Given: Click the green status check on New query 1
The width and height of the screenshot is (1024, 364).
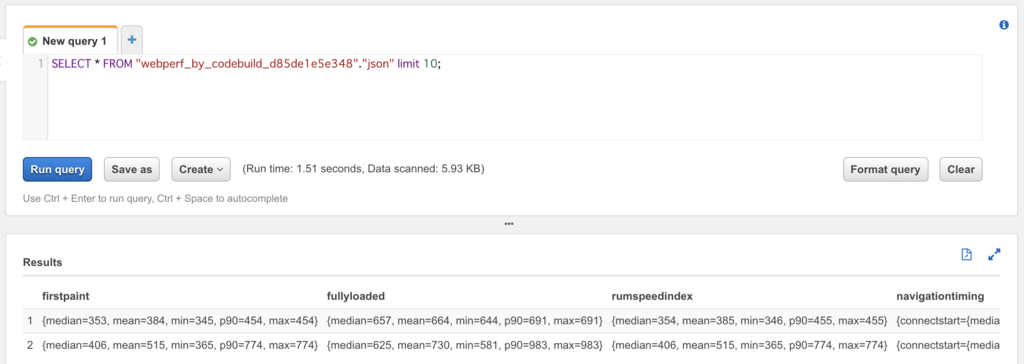Looking at the screenshot, I should [33, 41].
